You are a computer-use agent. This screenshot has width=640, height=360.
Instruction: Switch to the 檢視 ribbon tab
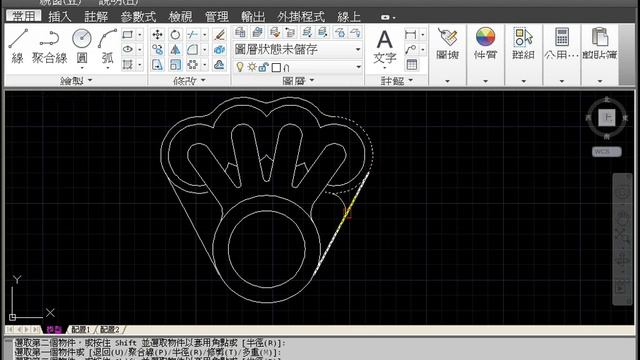point(180,16)
